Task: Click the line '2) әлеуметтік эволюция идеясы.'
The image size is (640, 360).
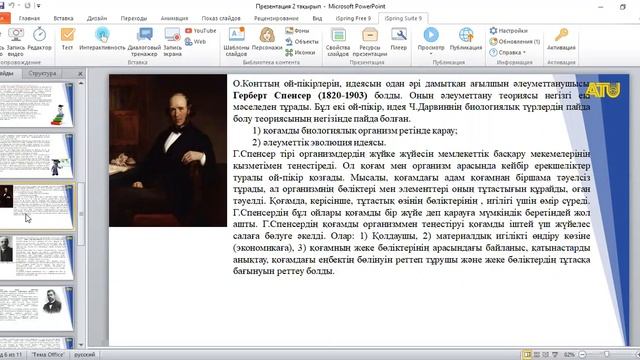Action: click(319, 142)
